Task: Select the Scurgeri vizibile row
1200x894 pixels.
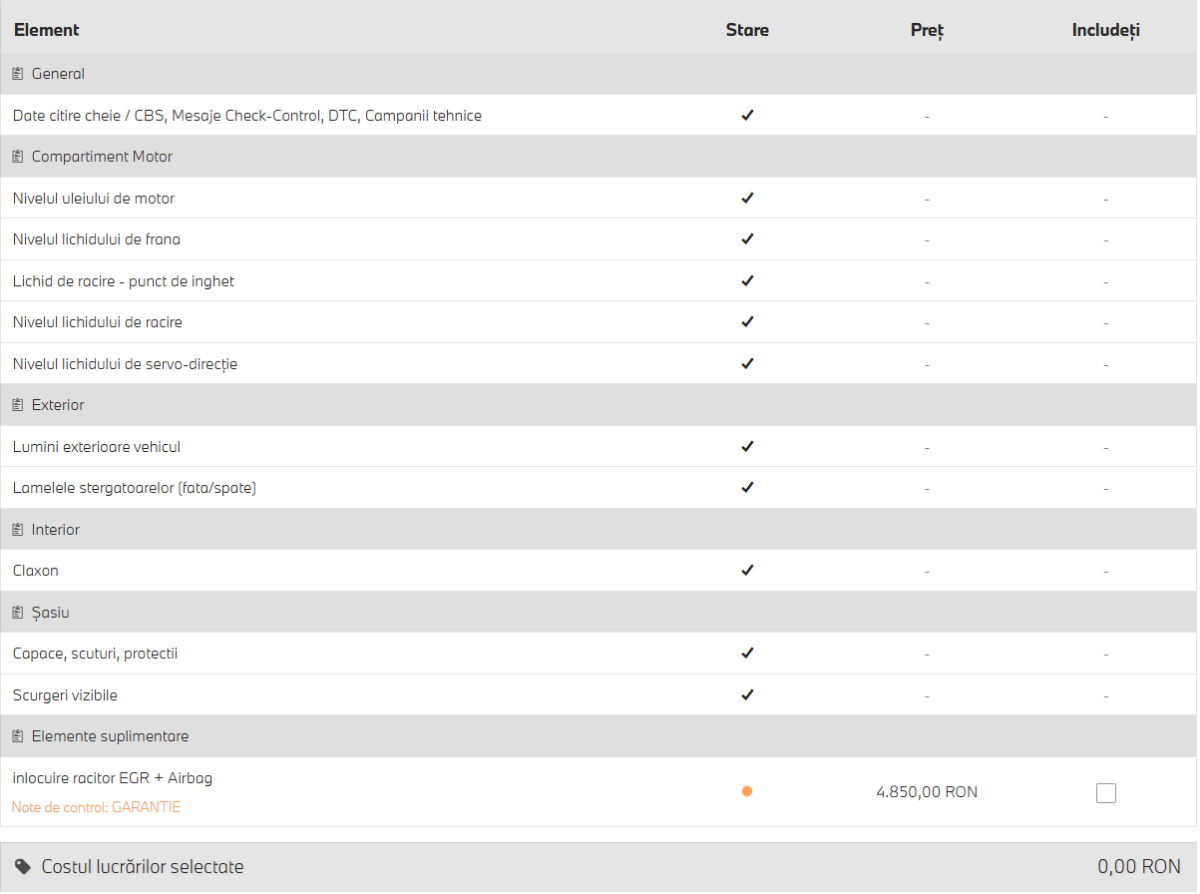Action: [x=599, y=695]
